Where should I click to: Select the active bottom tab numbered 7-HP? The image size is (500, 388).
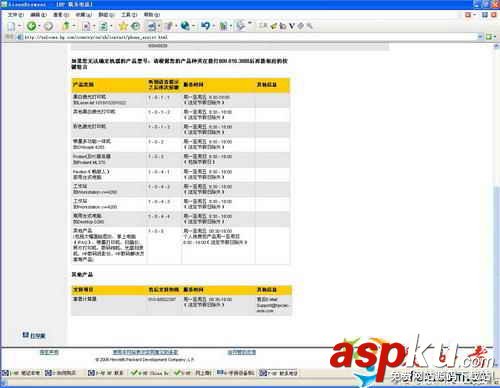click(279, 373)
